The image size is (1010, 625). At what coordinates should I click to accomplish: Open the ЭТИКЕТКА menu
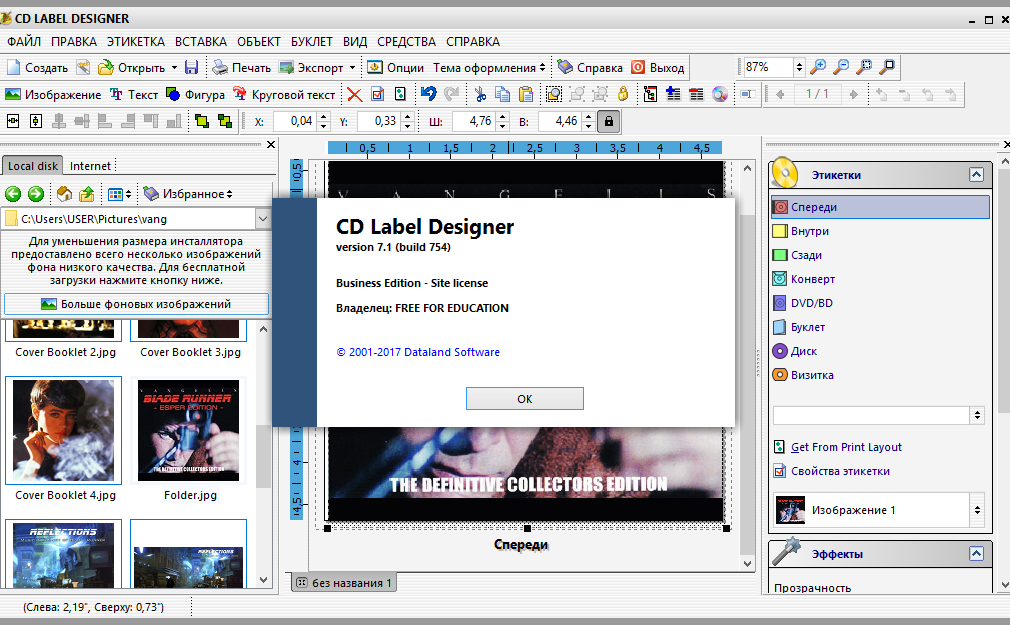tap(136, 42)
